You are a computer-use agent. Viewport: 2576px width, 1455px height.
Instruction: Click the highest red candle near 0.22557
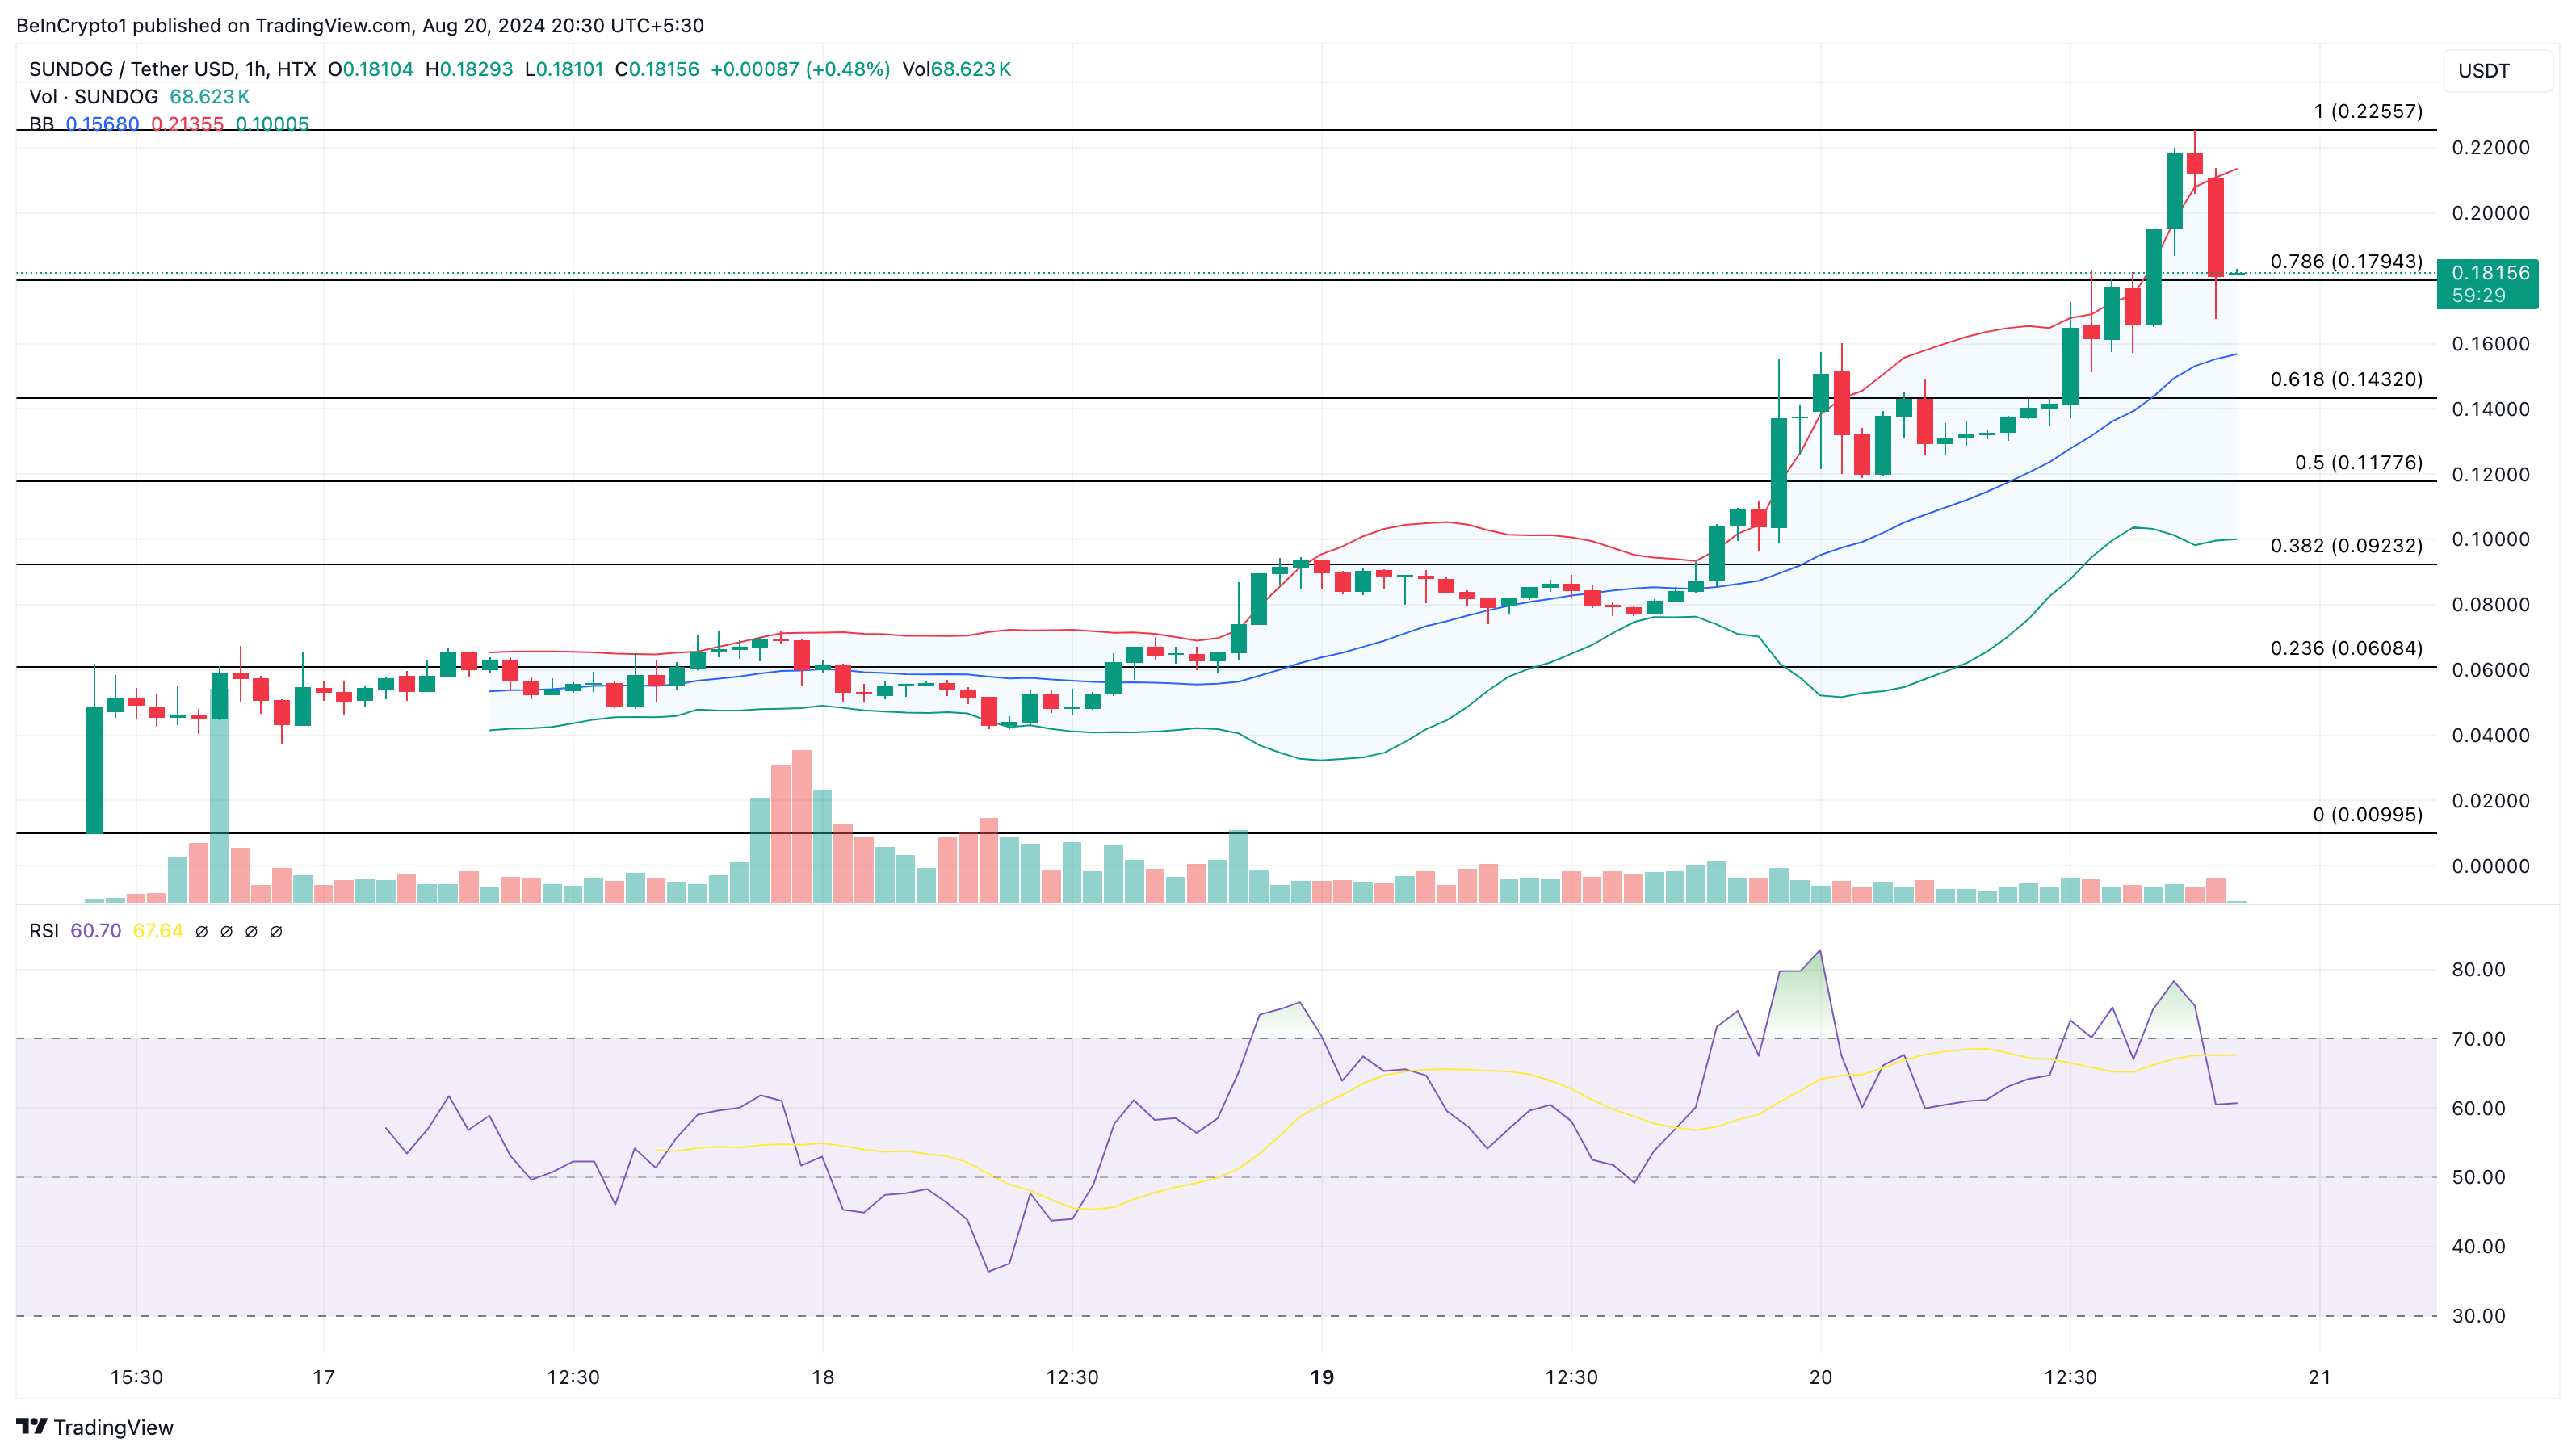(x=2195, y=163)
